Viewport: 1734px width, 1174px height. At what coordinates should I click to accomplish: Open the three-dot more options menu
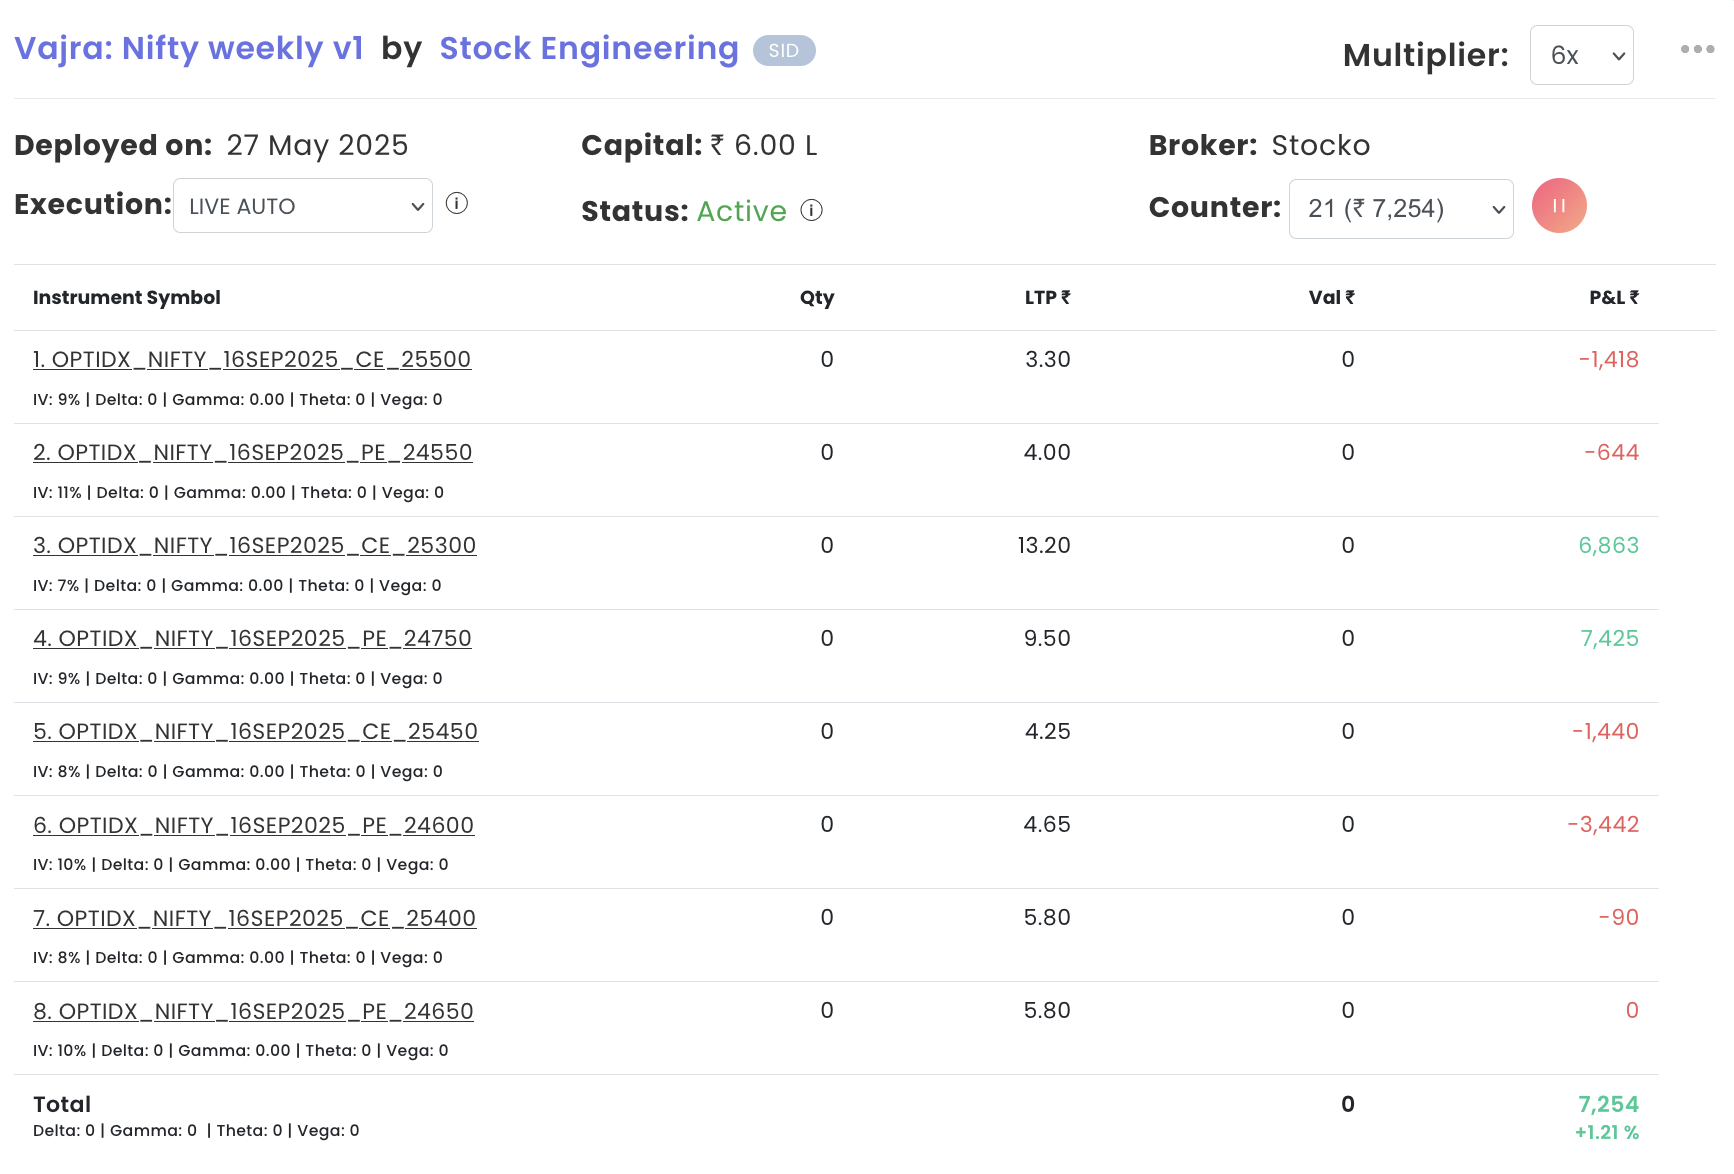[1696, 49]
